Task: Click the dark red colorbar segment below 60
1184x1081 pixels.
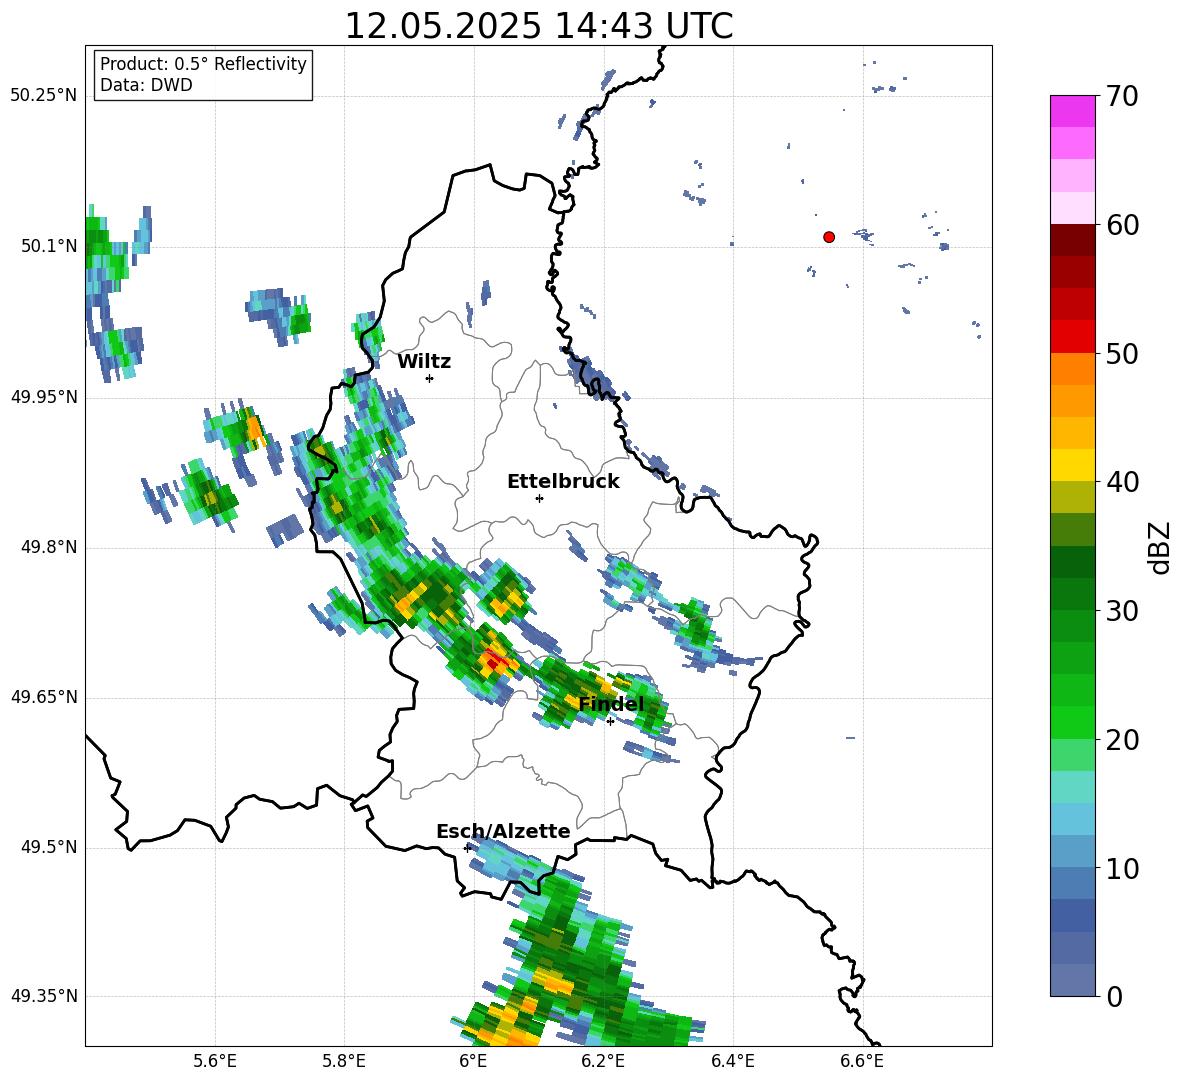Action: pyautogui.click(x=1073, y=239)
